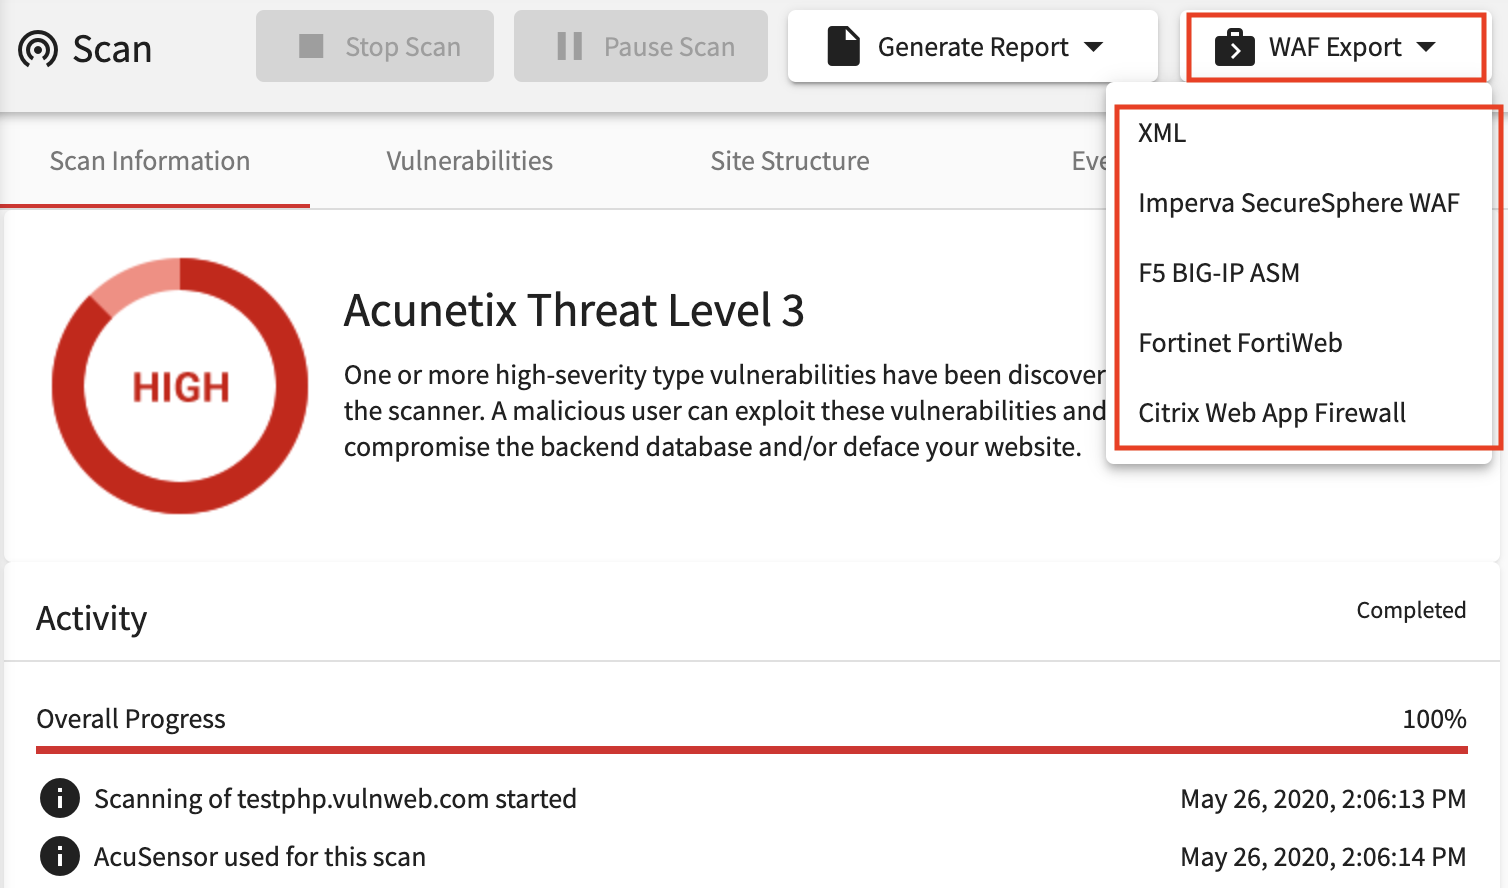Viewport: 1508px width, 888px height.
Task: Click the HIGH threat level donut chart
Action: coord(180,386)
